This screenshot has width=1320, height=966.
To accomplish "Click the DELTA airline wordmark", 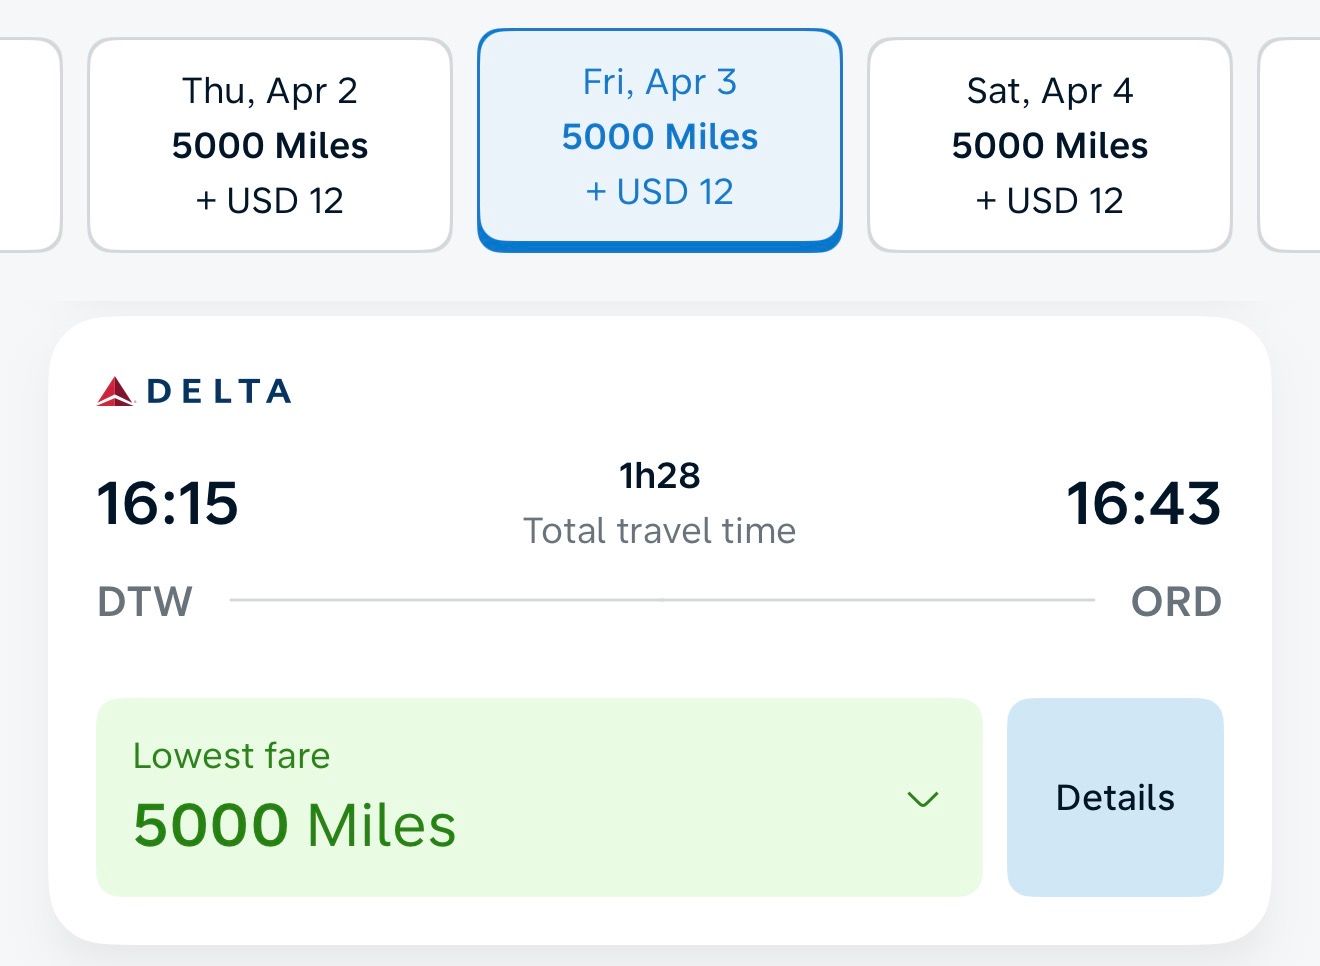I will (x=219, y=392).
